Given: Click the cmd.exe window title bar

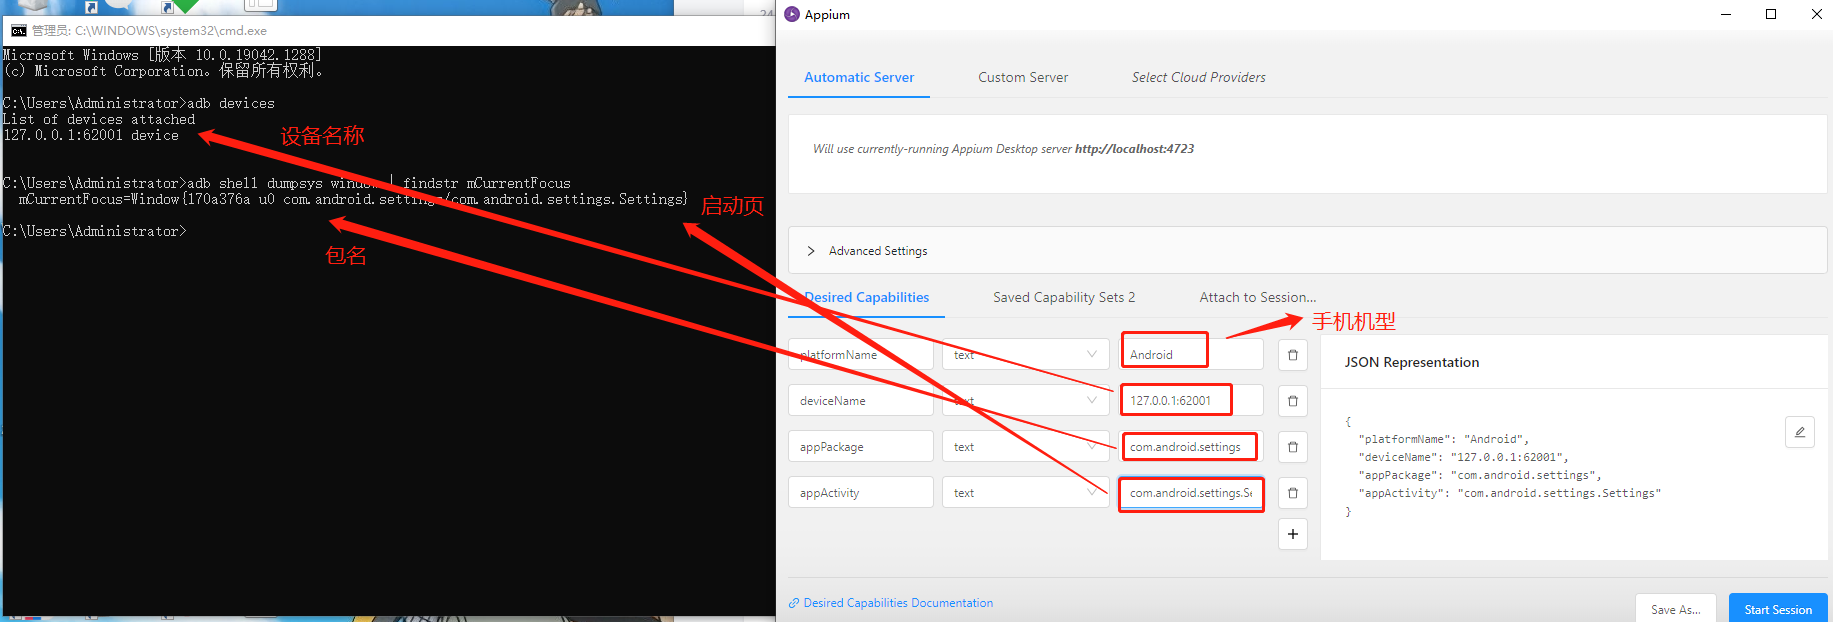Looking at the screenshot, I should (x=388, y=31).
